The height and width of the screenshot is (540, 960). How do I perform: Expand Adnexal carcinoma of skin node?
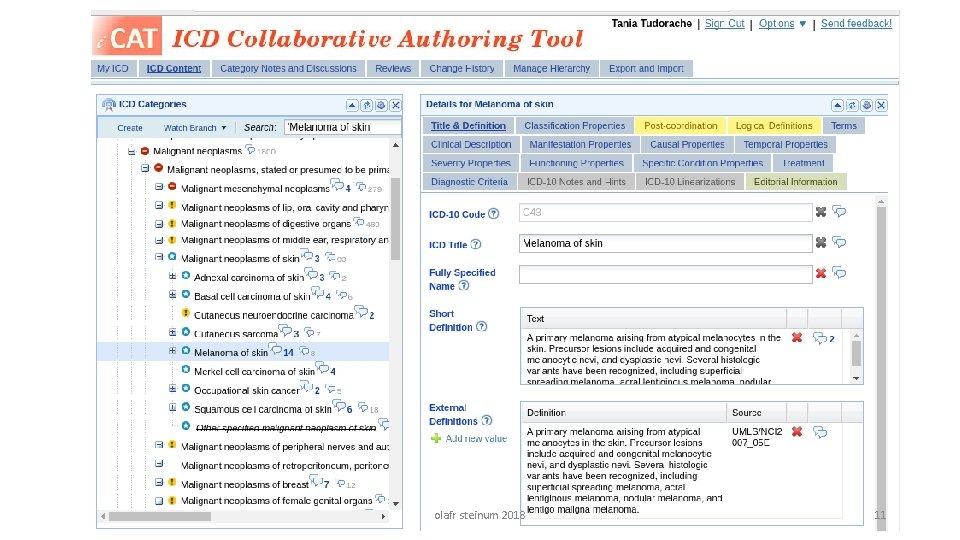(x=173, y=276)
